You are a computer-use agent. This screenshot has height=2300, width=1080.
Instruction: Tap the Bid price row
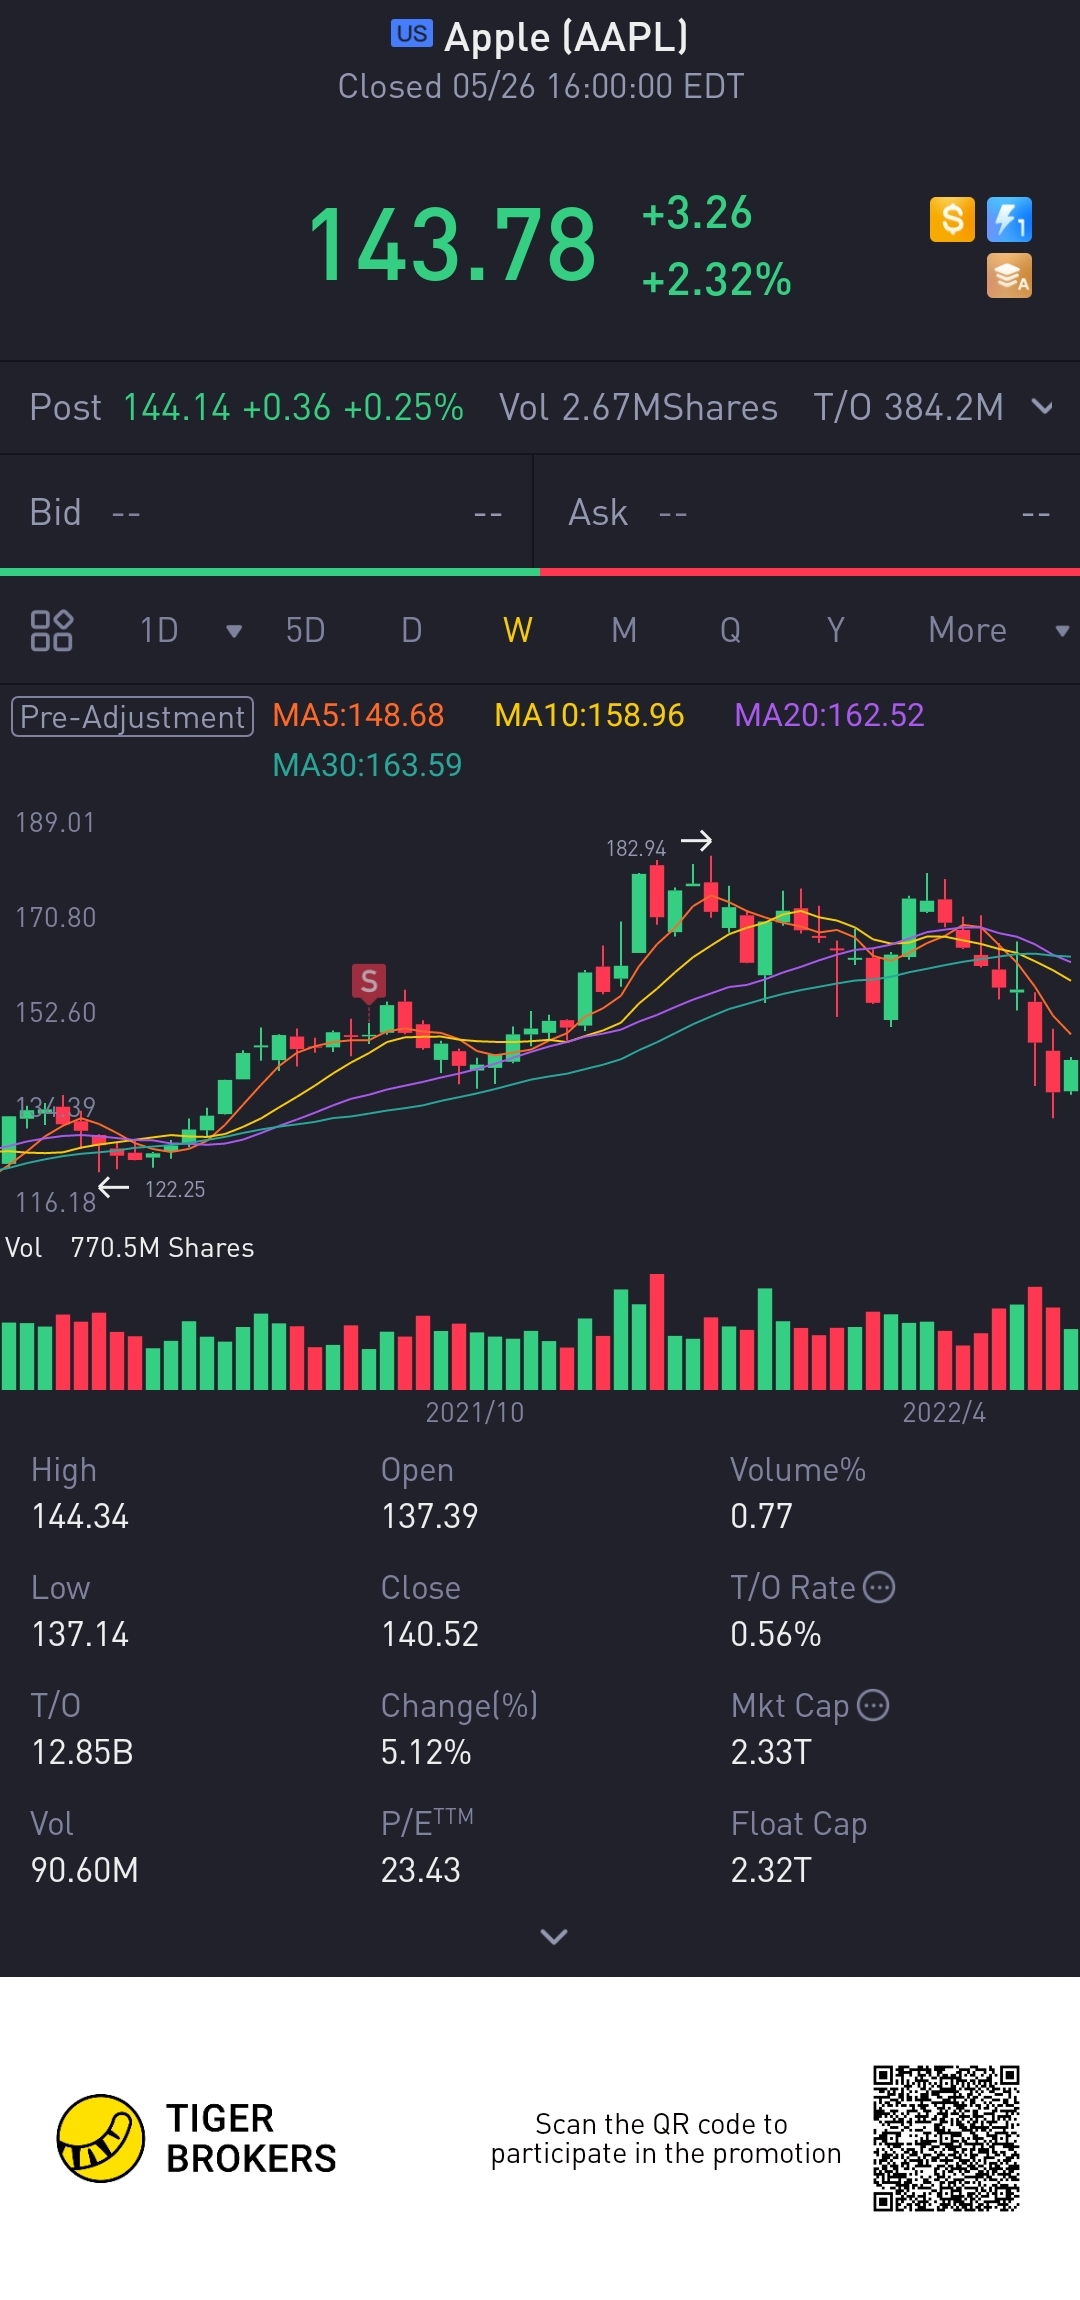point(266,513)
